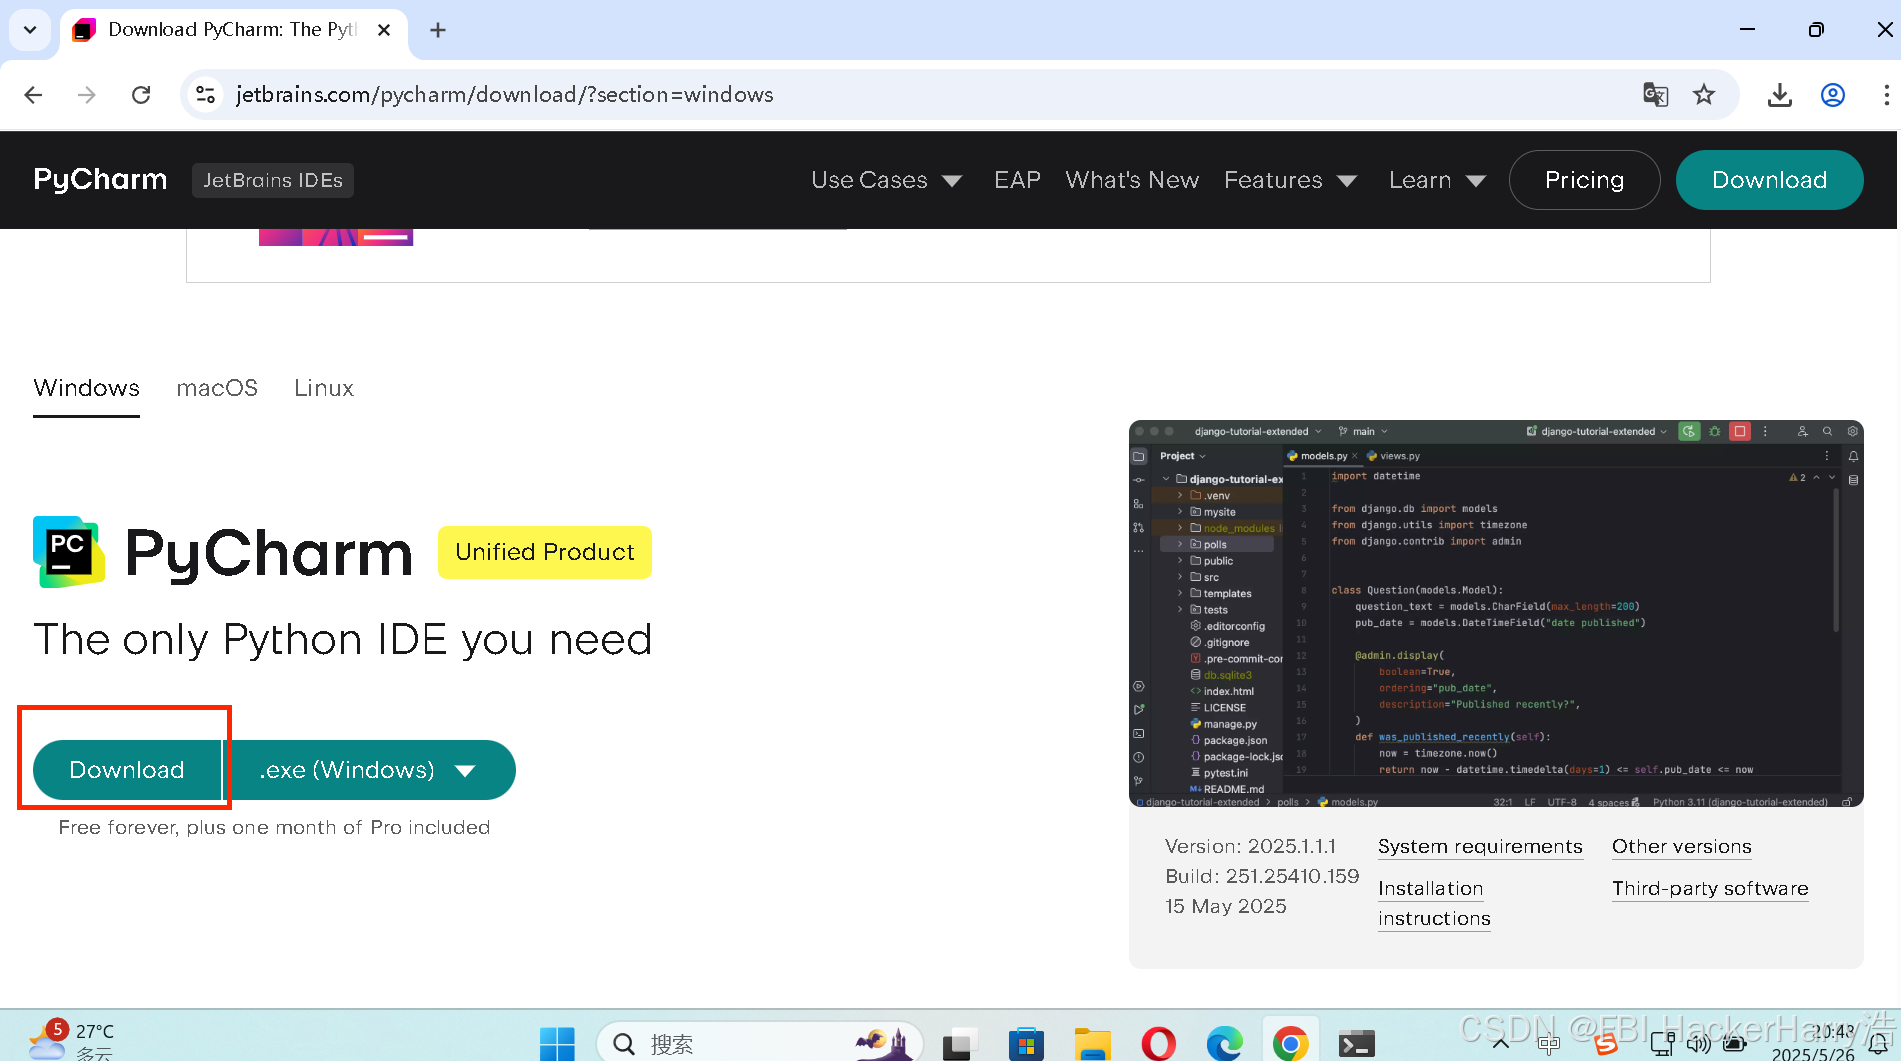
Task: Open the .exe (Windows) installer dropdown
Action: (x=369, y=770)
